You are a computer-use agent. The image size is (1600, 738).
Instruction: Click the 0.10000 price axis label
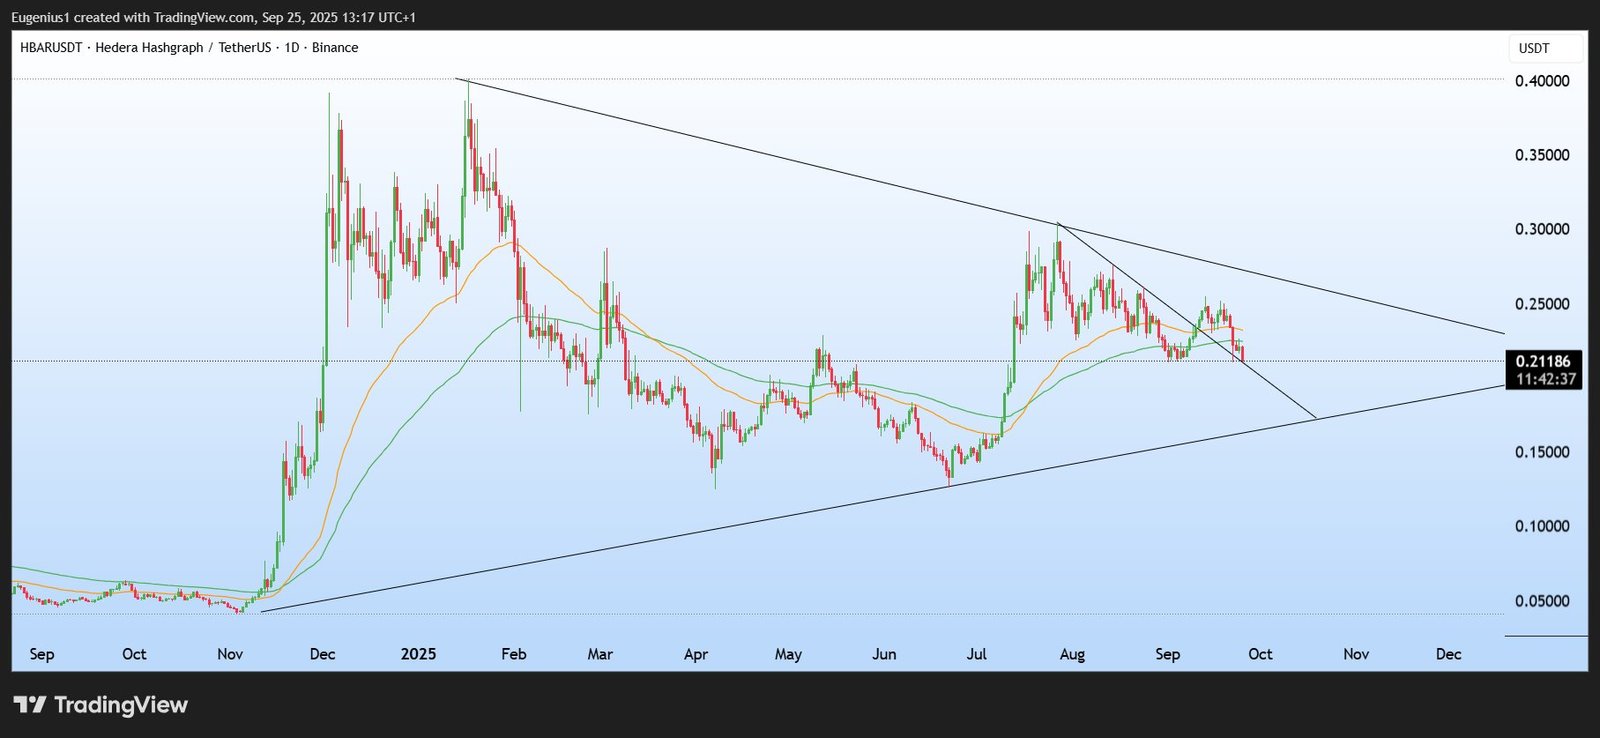pos(1541,526)
